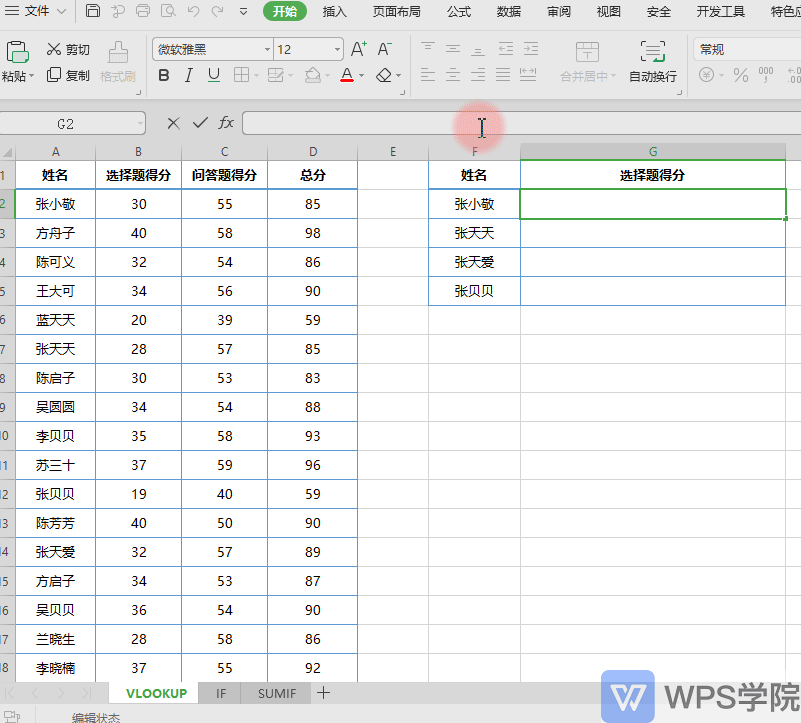Expand the 文件 menu dropdown arrow

61,11
